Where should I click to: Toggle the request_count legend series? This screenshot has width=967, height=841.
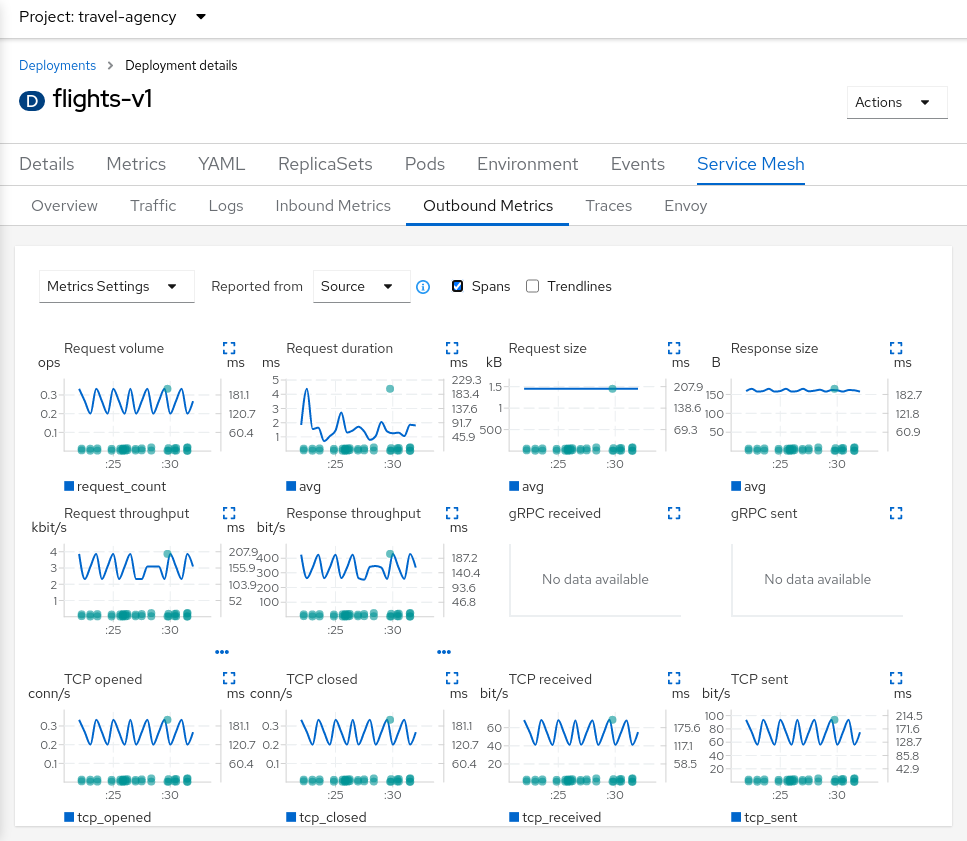(x=114, y=486)
